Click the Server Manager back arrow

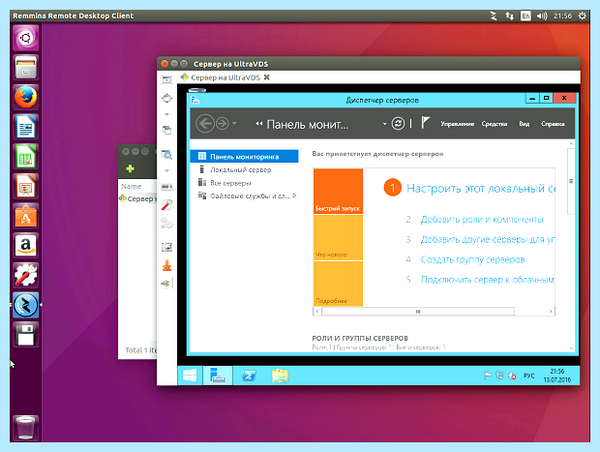coord(205,124)
